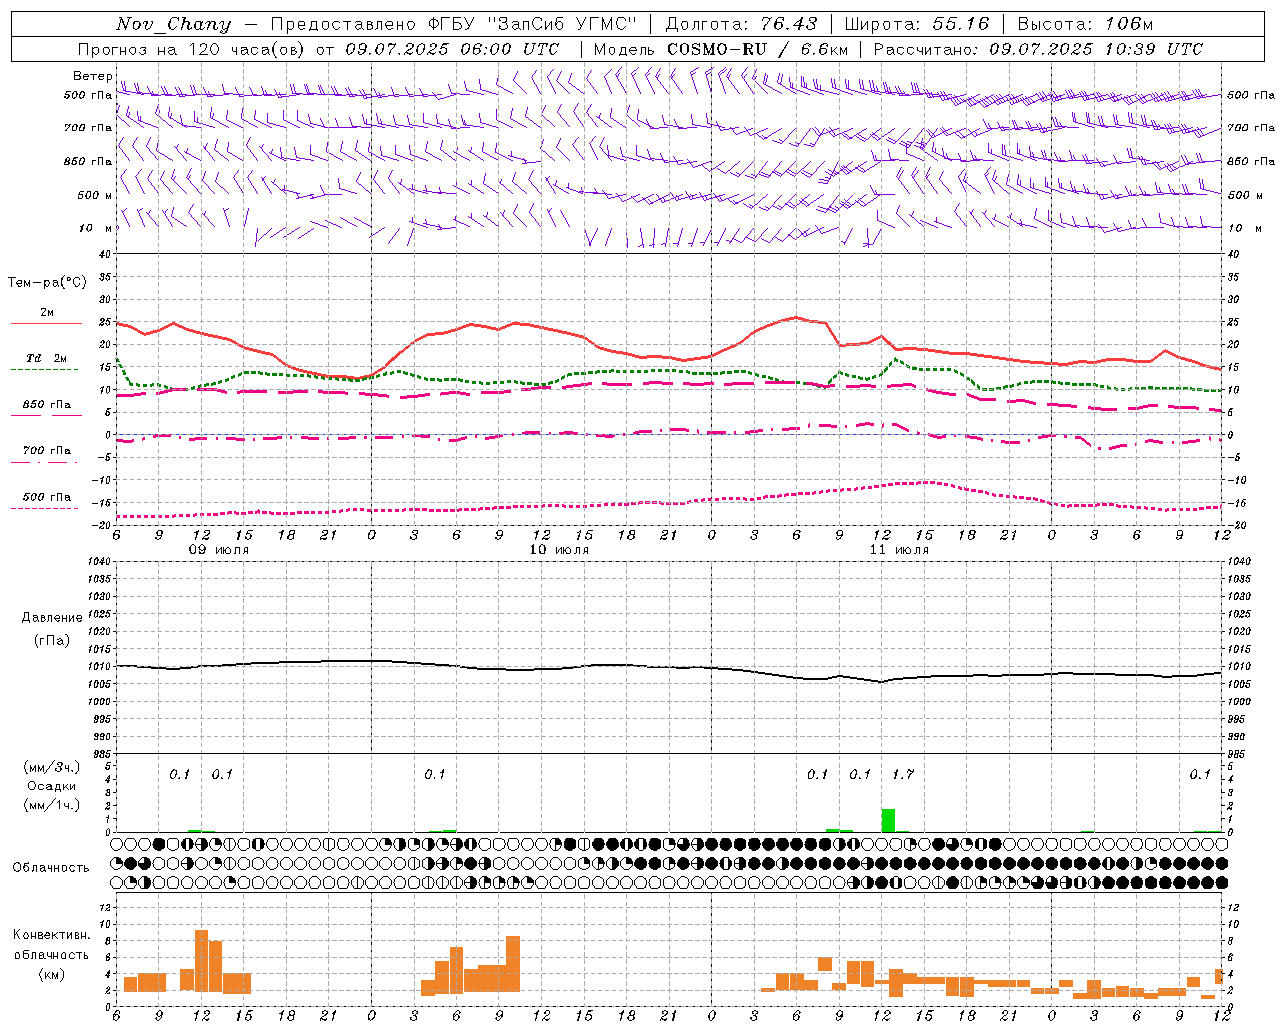Click the Давление pressure panel label
Image resolution: width=1280 pixels, height=1024 pixels.
click(x=52, y=618)
